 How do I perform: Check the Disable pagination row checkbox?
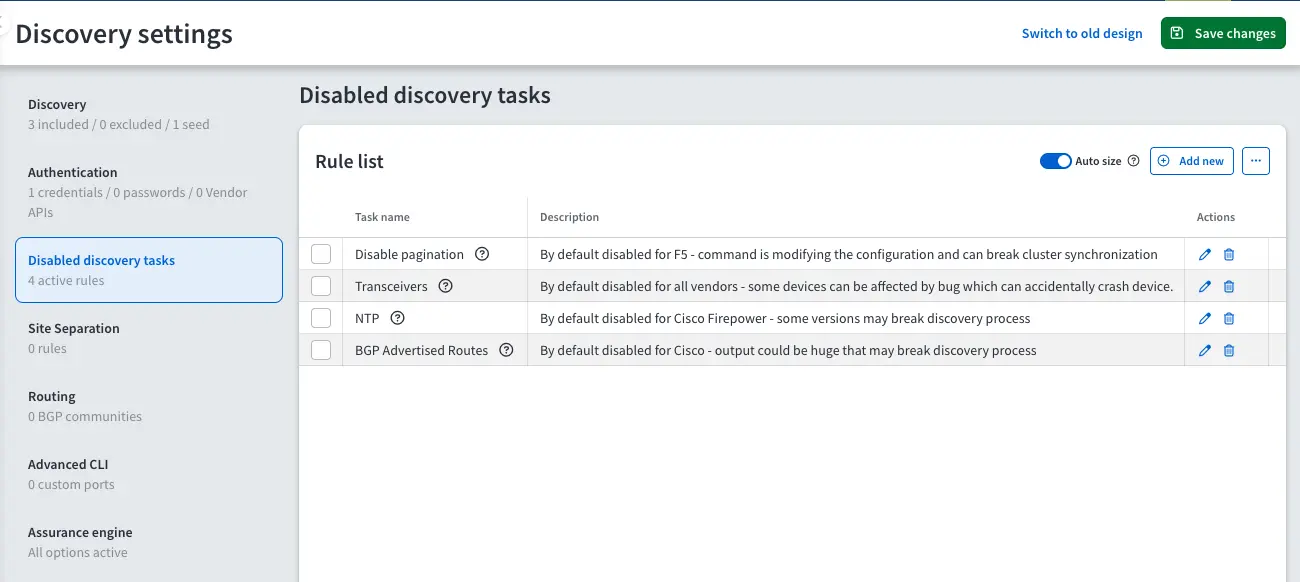click(x=321, y=254)
